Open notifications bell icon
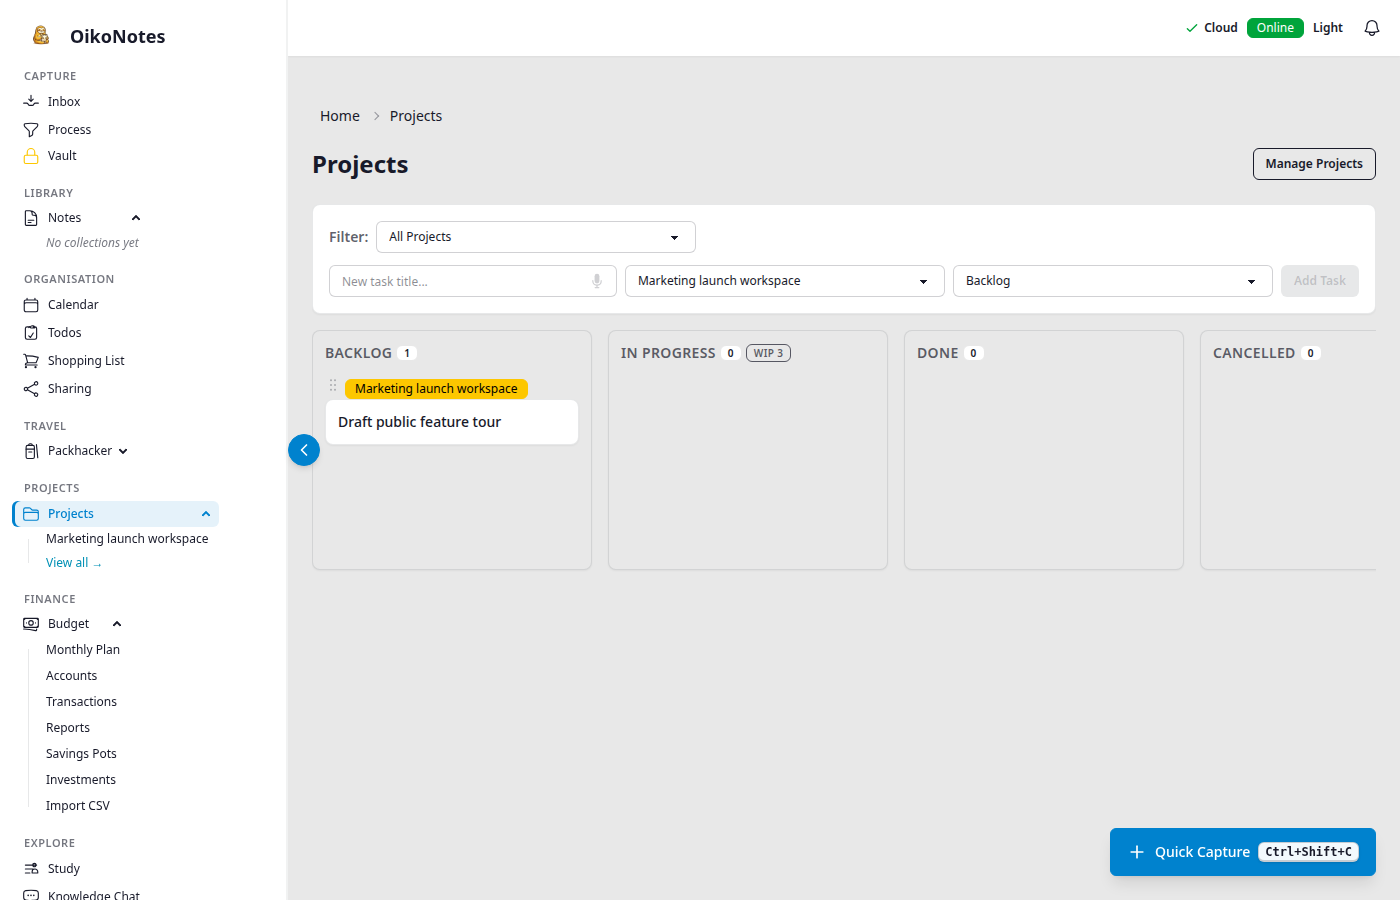Viewport: 1400px width, 900px height. [1372, 28]
